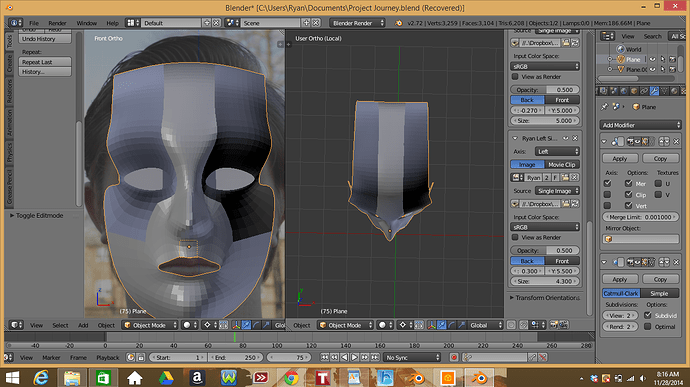Switch Ryan Left Si... background source to Movie Clip
Viewport: 690px width, 387px height.
pyautogui.click(x=562, y=165)
